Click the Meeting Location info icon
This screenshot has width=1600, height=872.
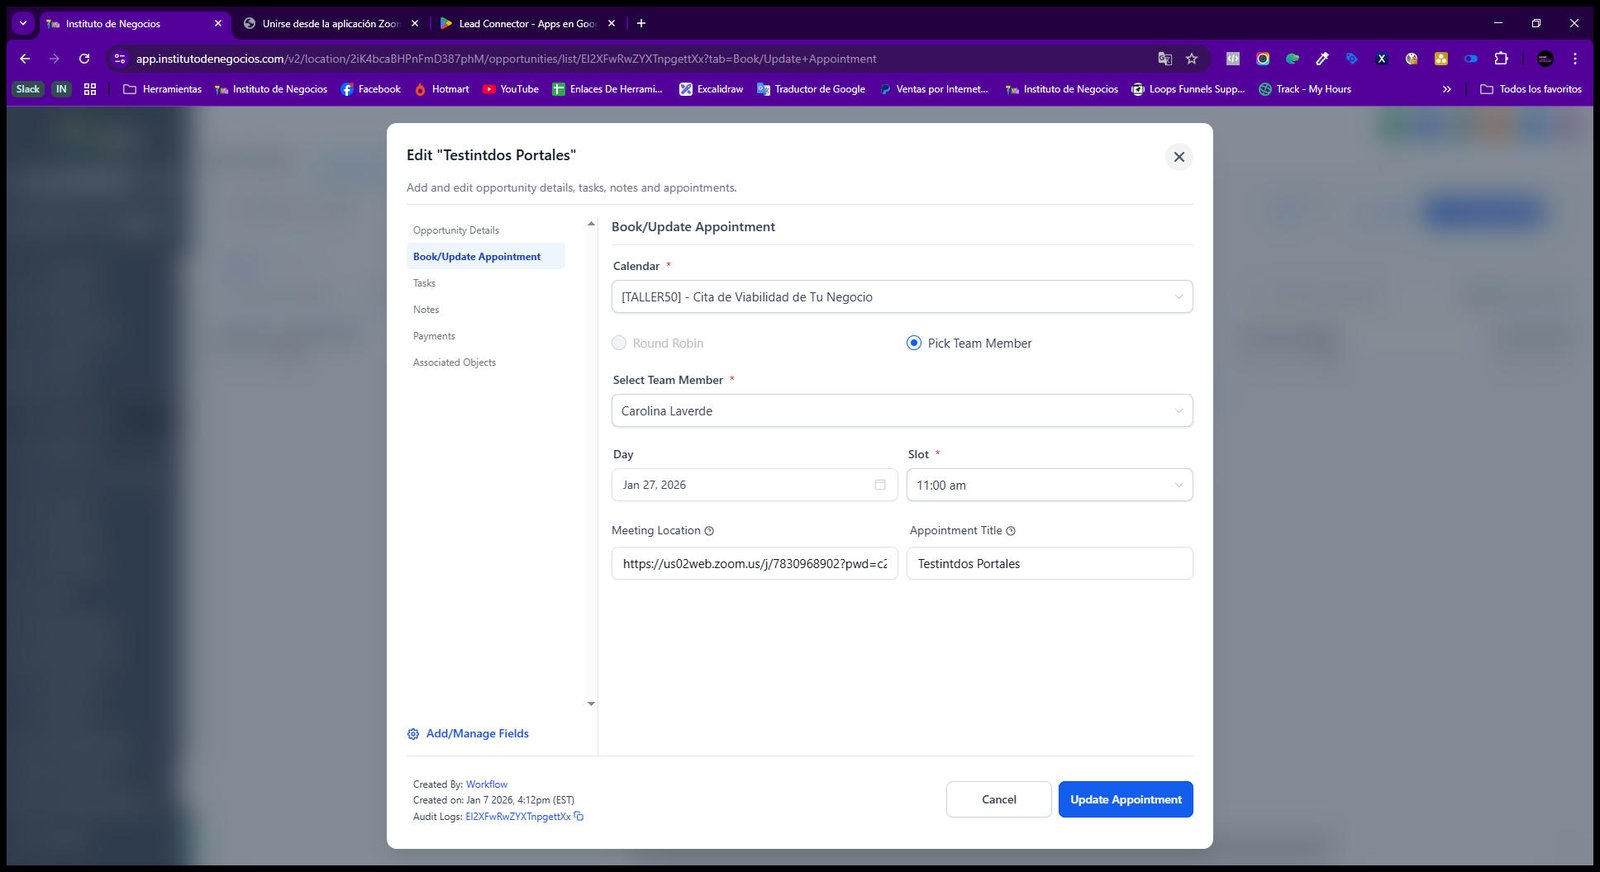(709, 531)
